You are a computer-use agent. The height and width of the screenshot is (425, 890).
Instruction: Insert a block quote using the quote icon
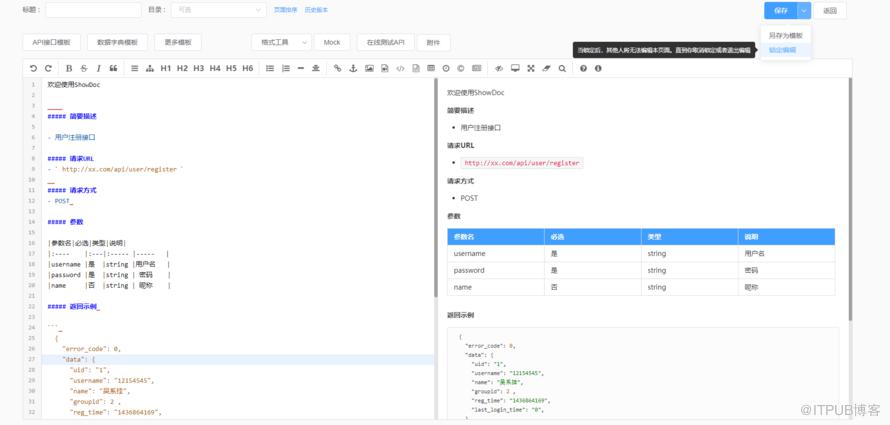point(113,68)
